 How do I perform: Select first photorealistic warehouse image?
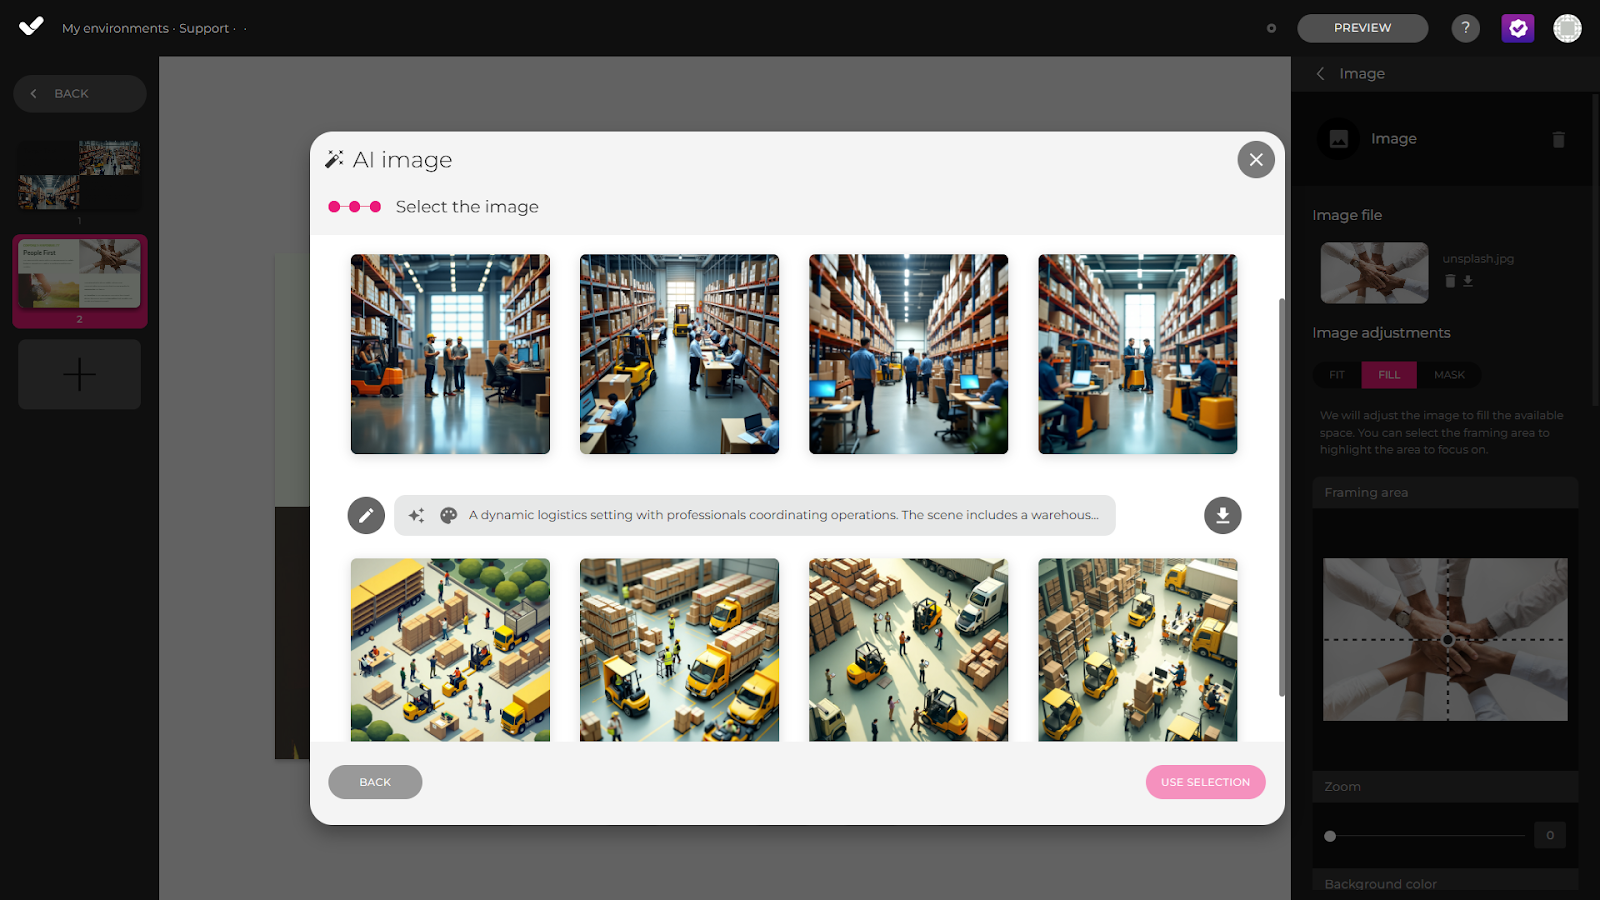450,354
